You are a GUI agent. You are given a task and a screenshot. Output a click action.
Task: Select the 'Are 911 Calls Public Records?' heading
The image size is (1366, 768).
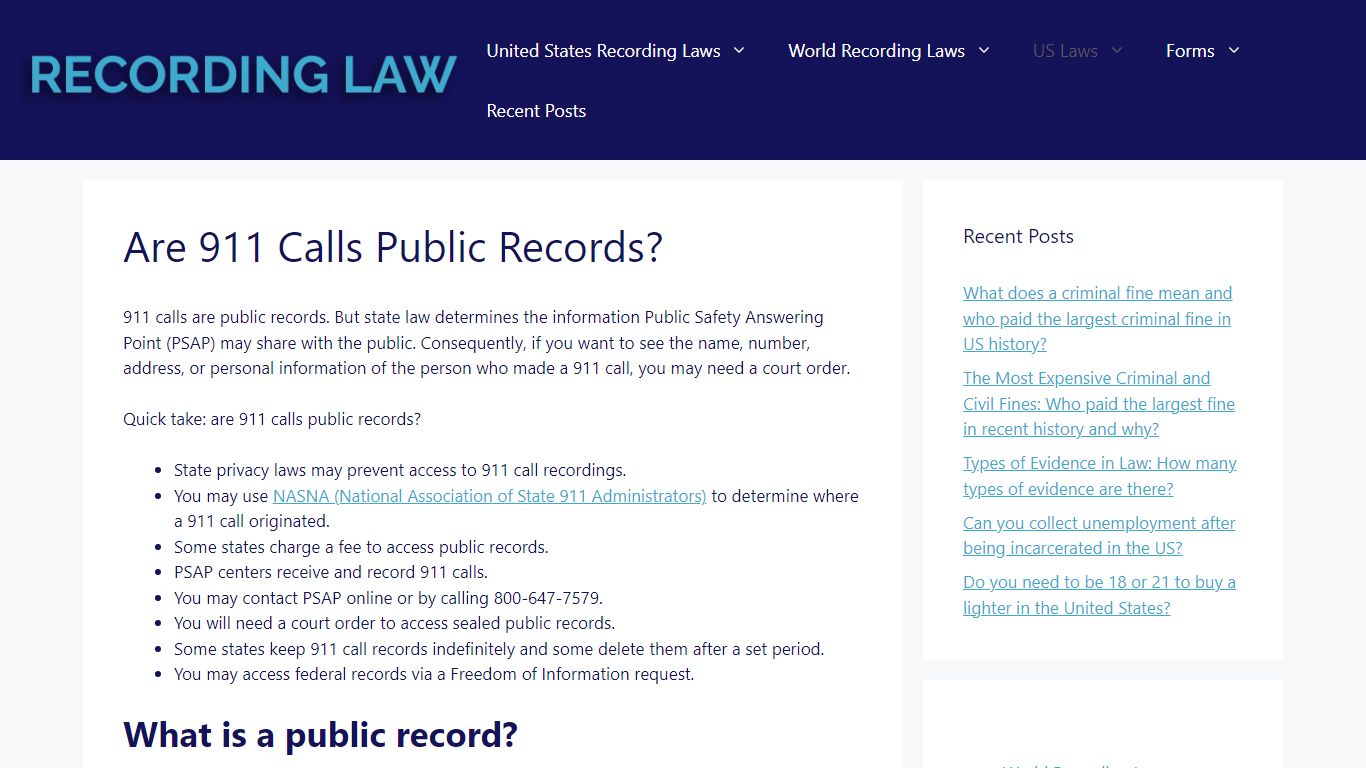393,247
